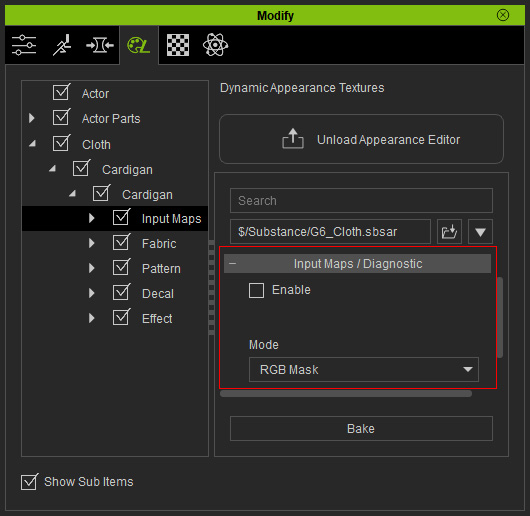Select the Pattern tree item label
530x516 pixels.
point(161,269)
